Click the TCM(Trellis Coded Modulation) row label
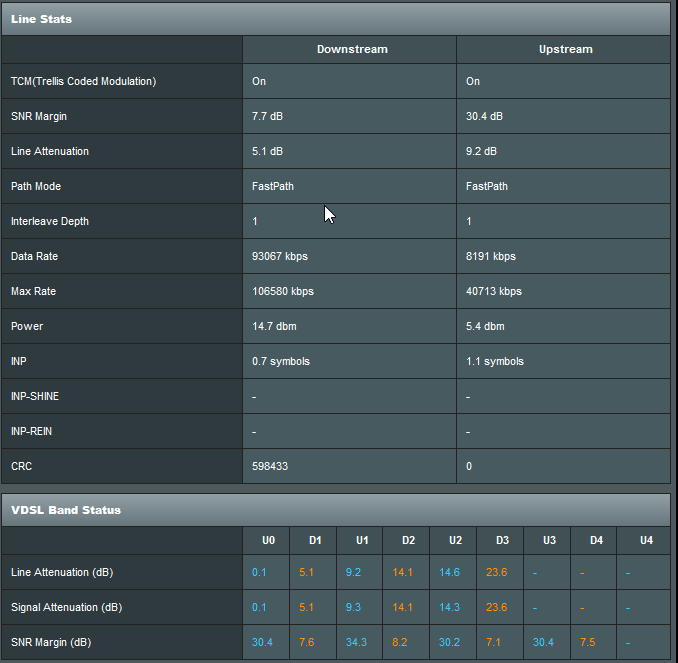This screenshot has height=663, width=678. click(x=83, y=81)
